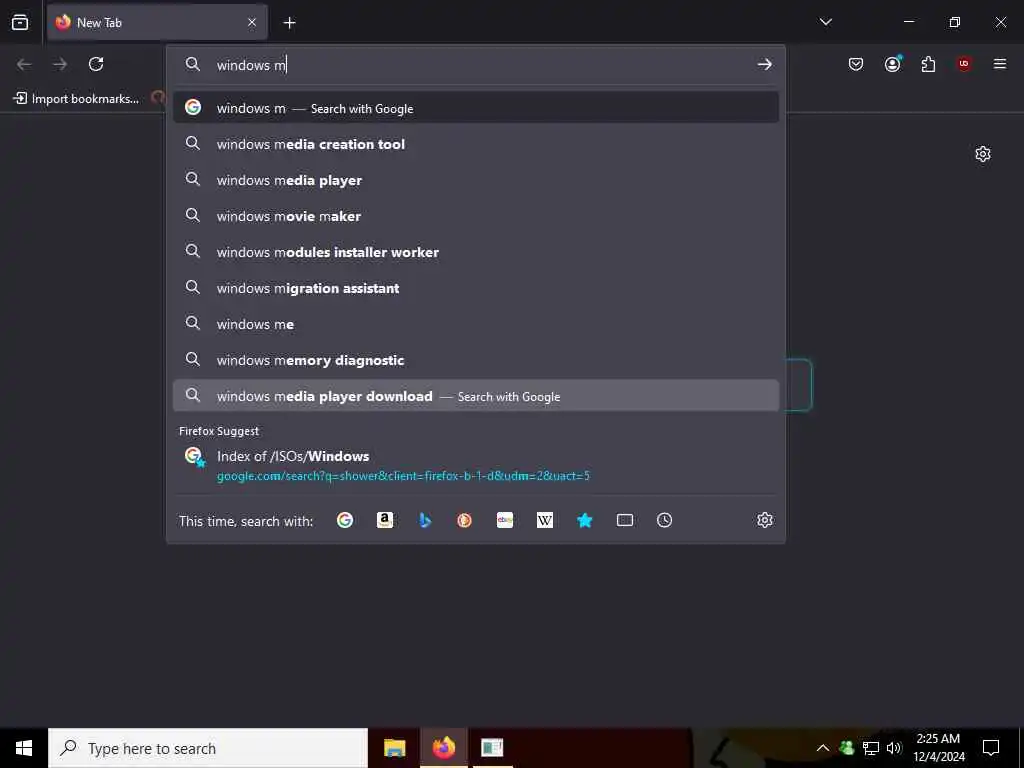Click Import bookmarks in bookmarks toolbar
Screen dimensions: 1024x768
point(76,99)
